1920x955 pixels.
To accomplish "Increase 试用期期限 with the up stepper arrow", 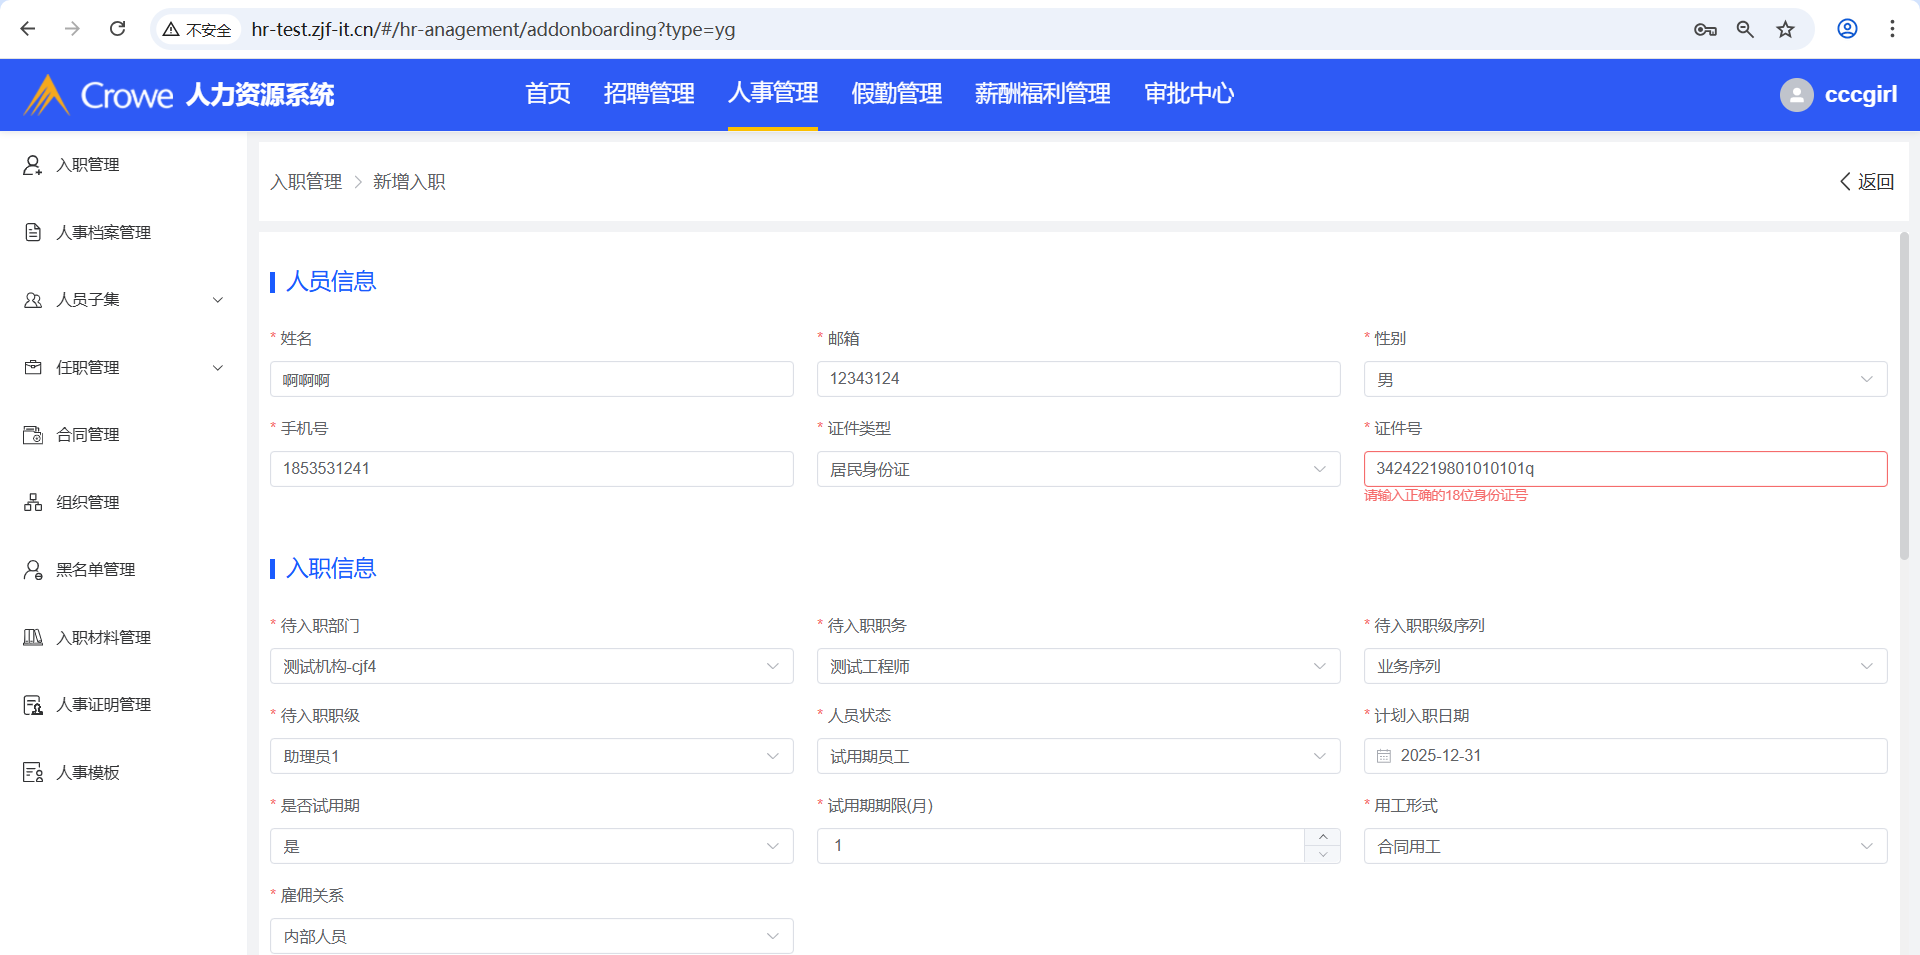I will [1322, 837].
